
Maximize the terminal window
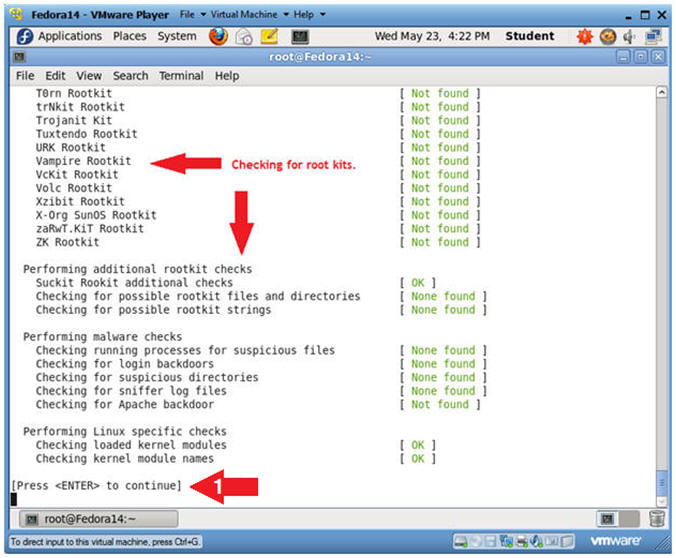coord(641,56)
